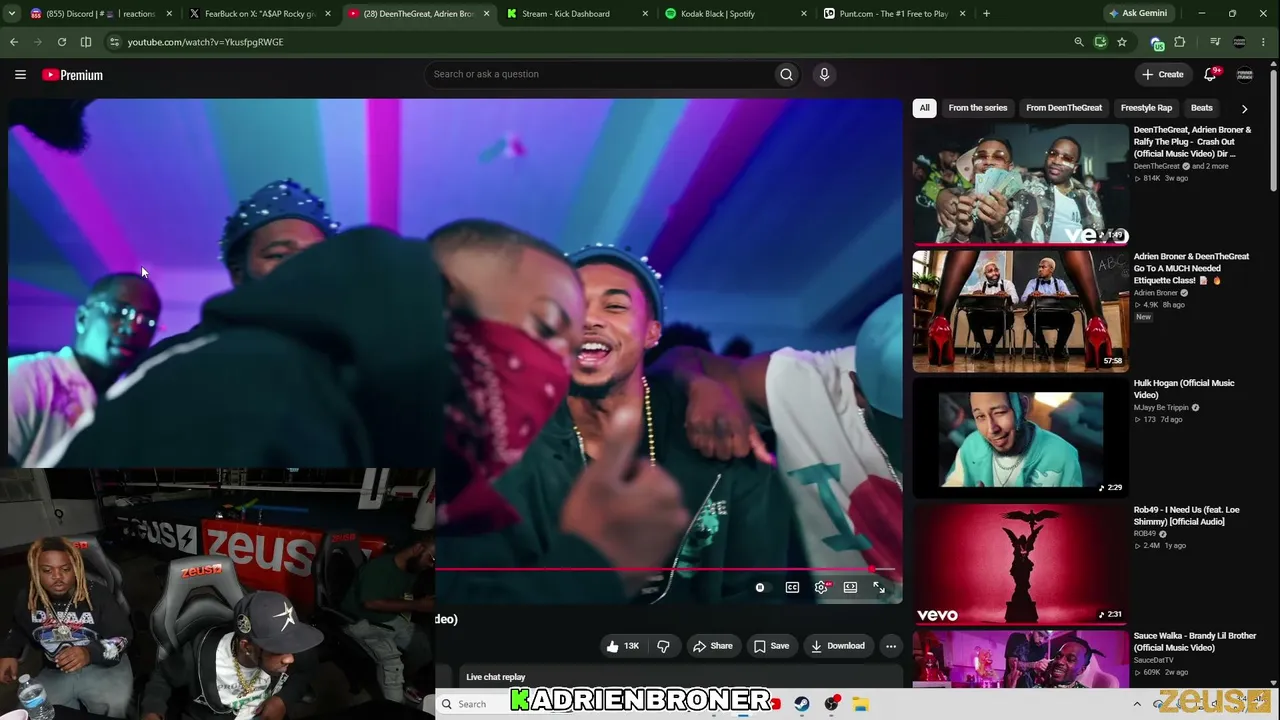1280x720 pixels.
Task: Close the Kick Dashboard tab
Action: point(645,14)
